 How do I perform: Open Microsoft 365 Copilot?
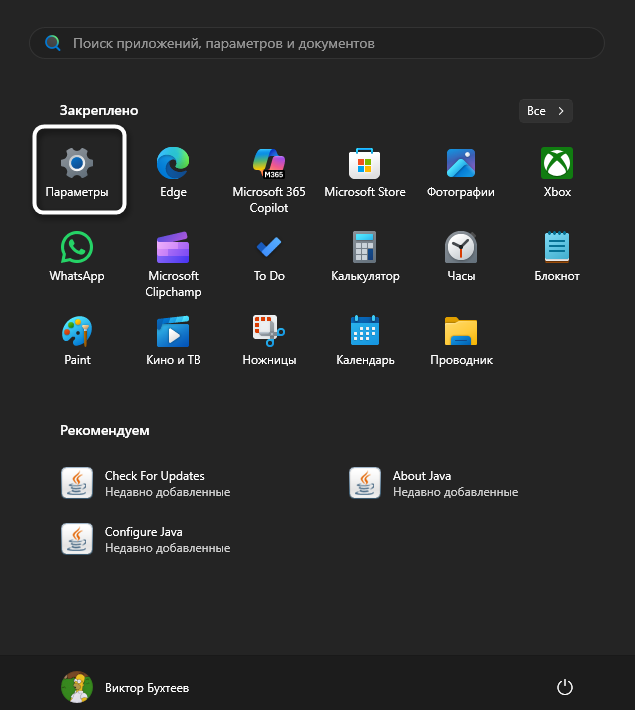[x=269, y=179]
